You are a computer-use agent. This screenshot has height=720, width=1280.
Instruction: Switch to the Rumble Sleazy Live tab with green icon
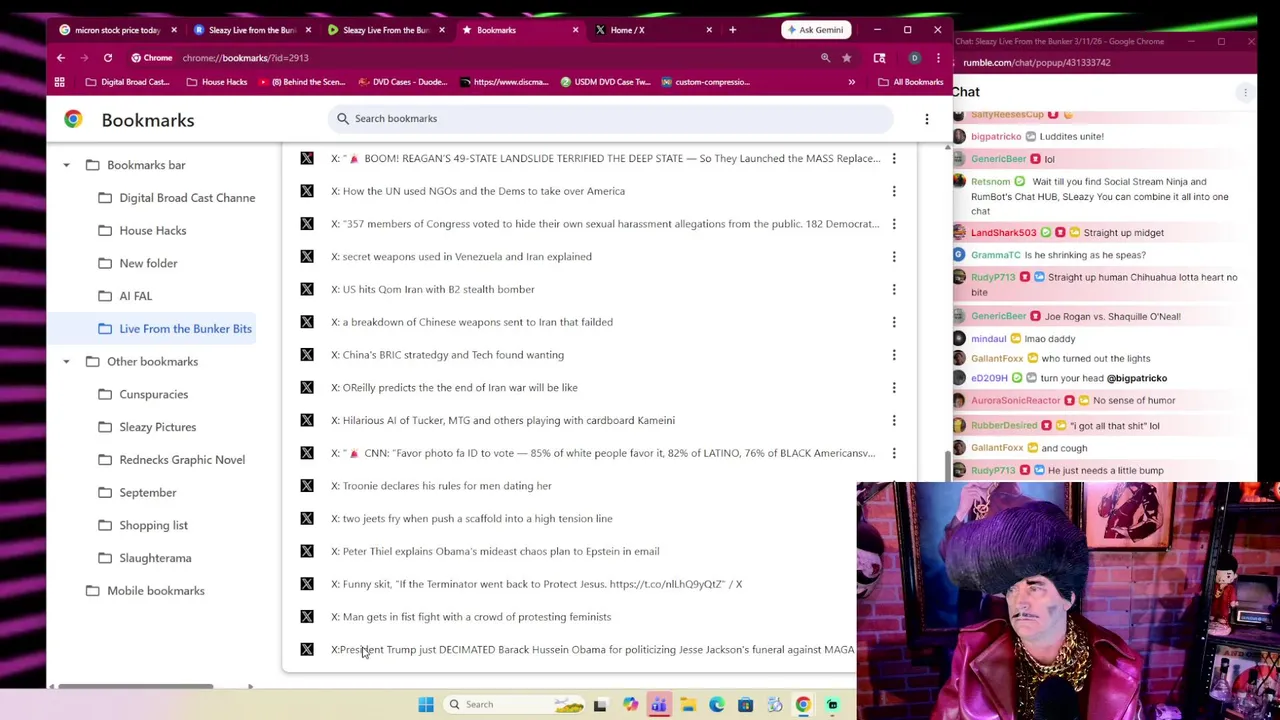383,30
